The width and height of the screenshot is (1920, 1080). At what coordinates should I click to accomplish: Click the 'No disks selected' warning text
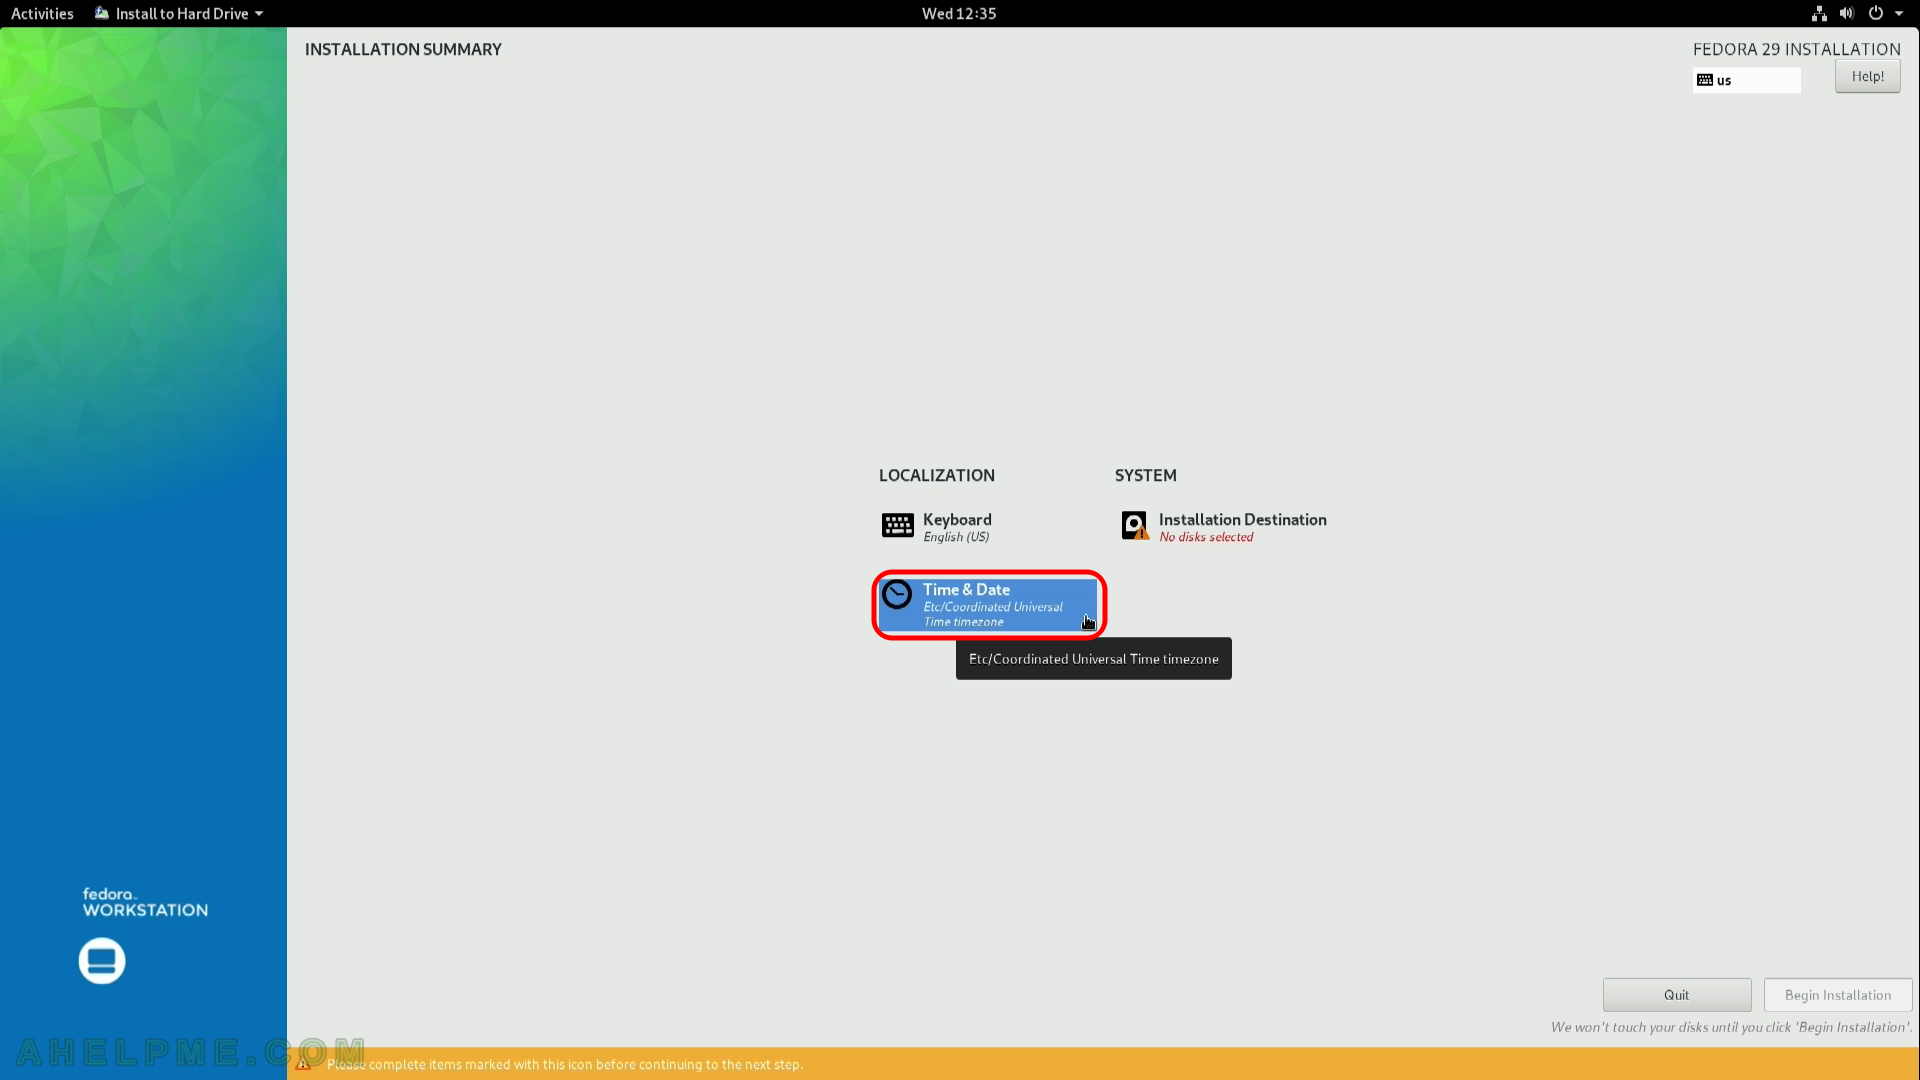coord(1206,537)
